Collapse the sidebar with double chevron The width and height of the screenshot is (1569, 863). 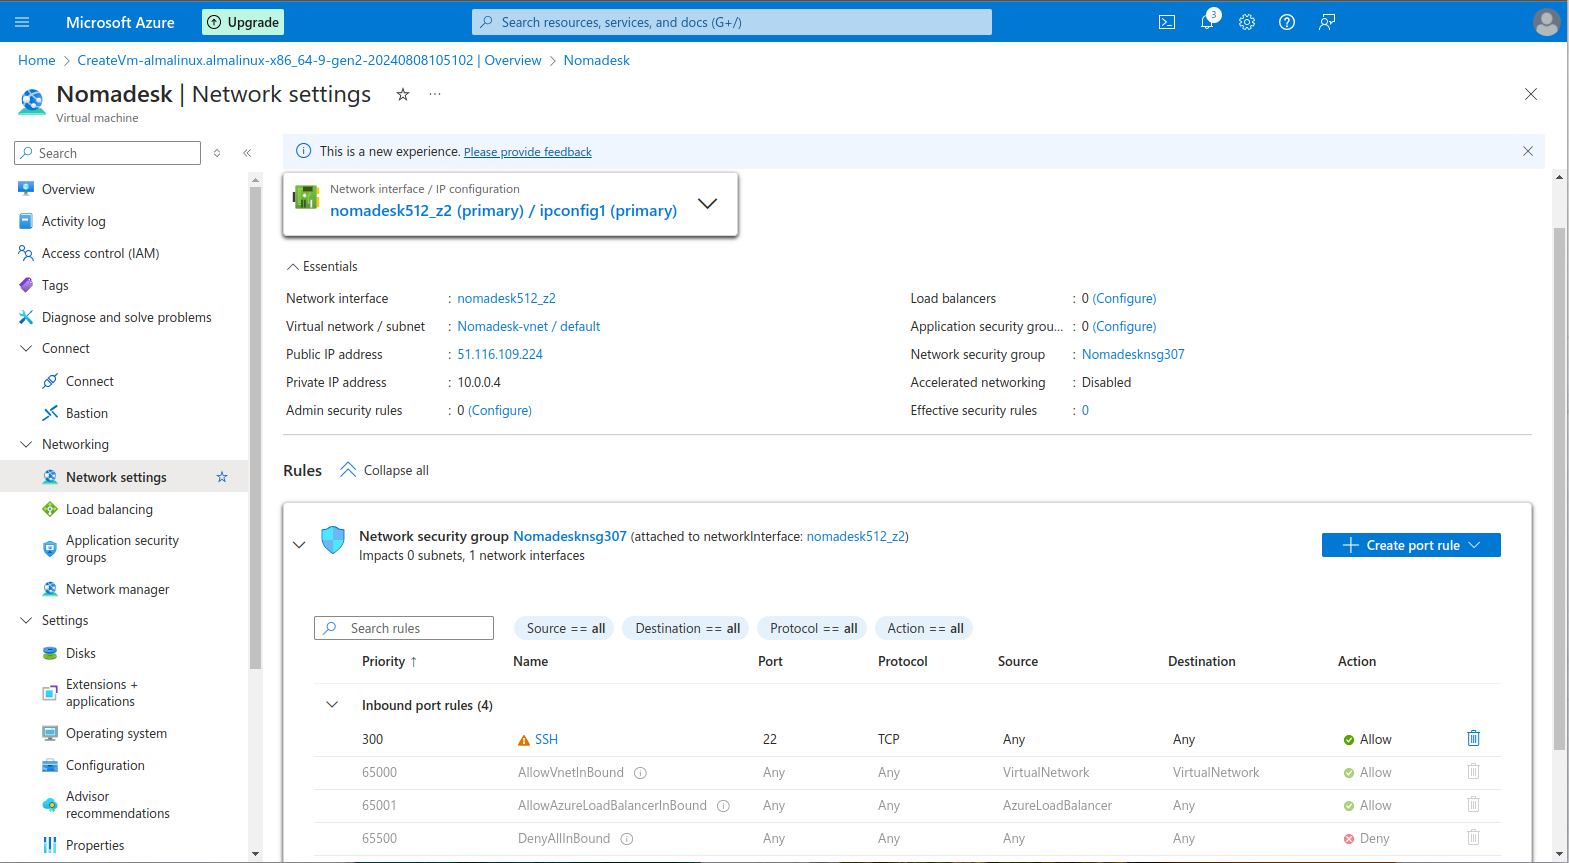click(x=247, y=153)
